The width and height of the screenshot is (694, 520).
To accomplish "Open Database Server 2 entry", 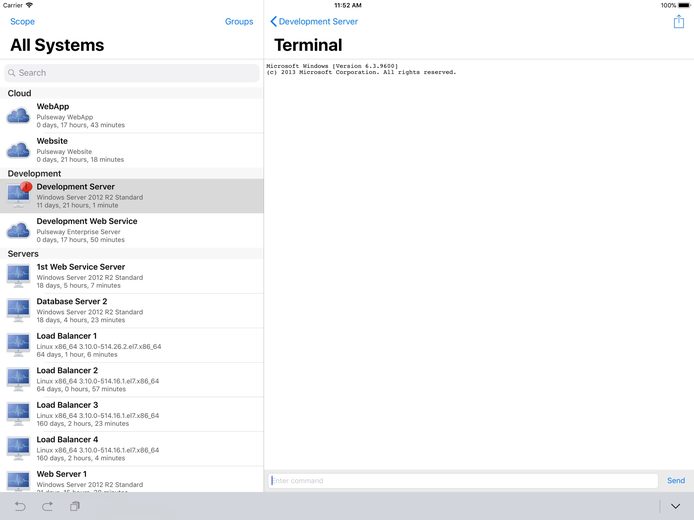I will [132, 311].
